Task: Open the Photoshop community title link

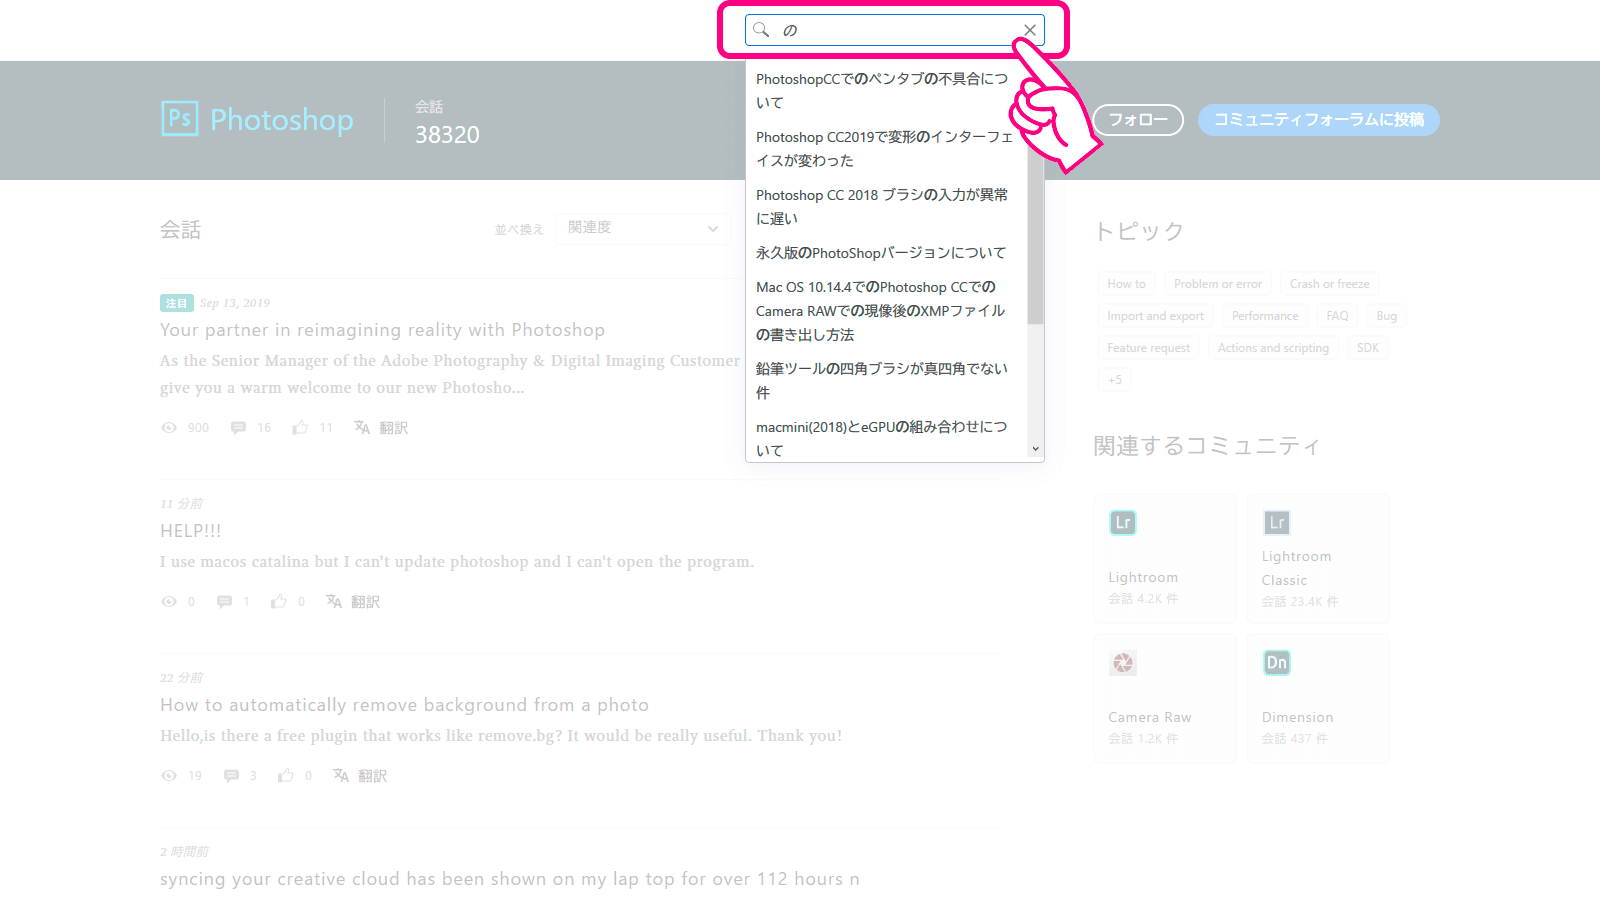Action: tap(282, 120)
